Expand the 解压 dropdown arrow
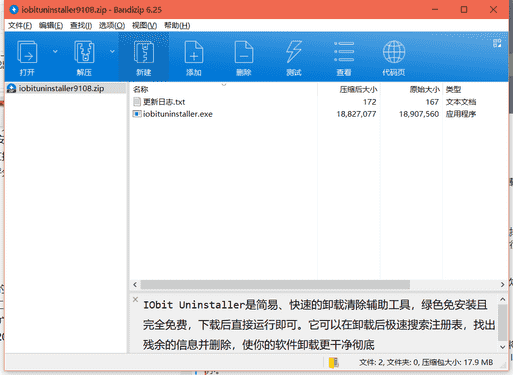Image resolution: width=513 pixels, height=375 pixels. (112, 51)
